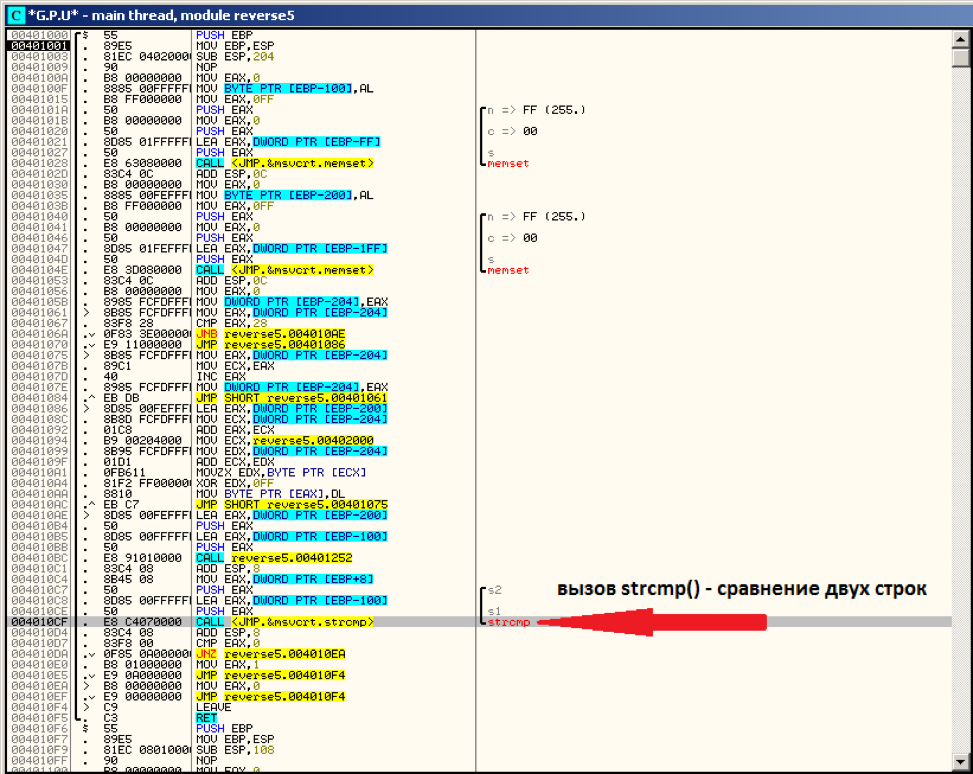Select LEA EAX,DWORD PTR [EBP-FF] instruction
The width and height of the screenshot is (973, 774).
point(289,142)
